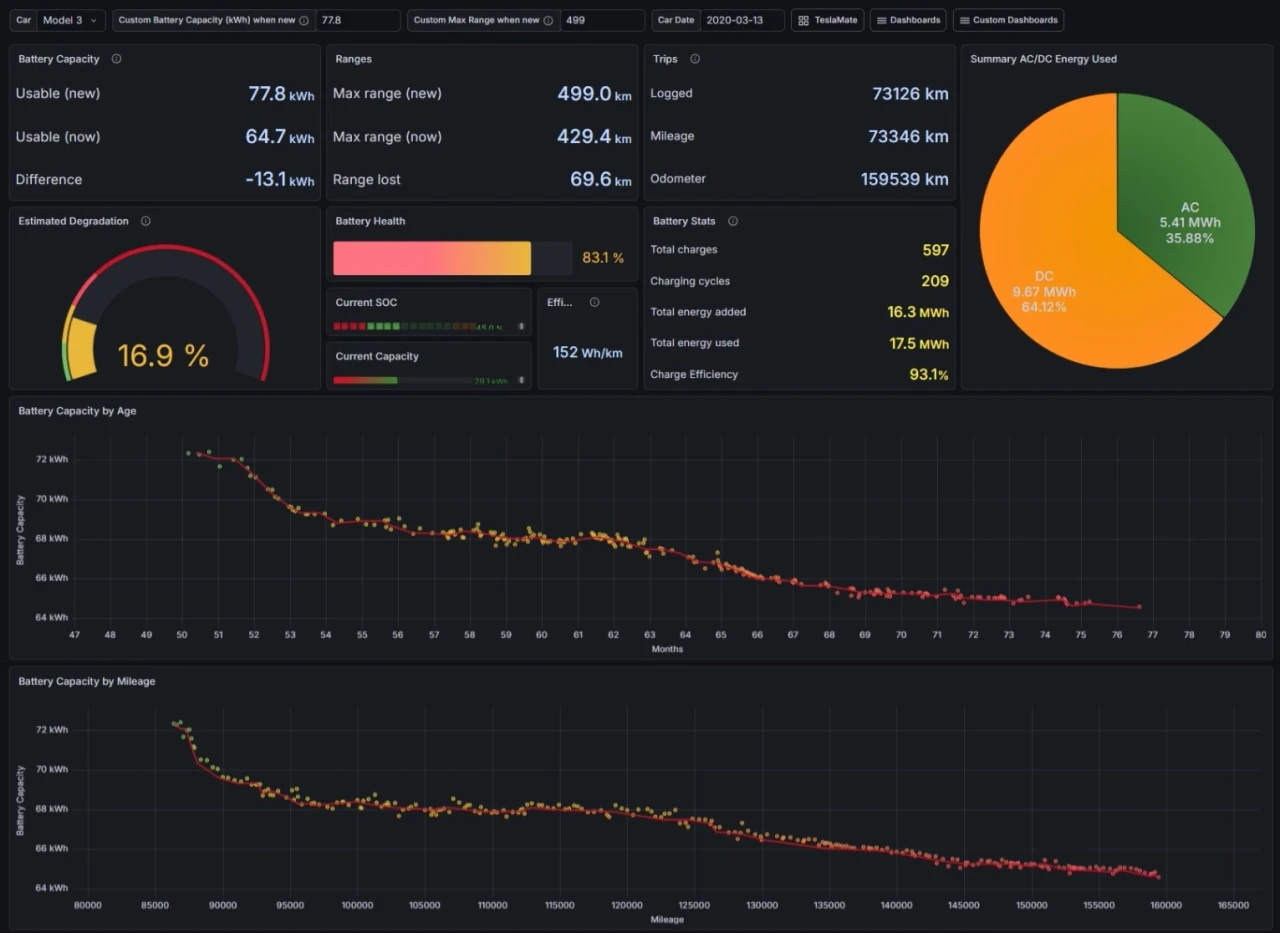Click the Odometer value 159539 km
This screenshot has height=933, width=1280.
coord(905,180)
